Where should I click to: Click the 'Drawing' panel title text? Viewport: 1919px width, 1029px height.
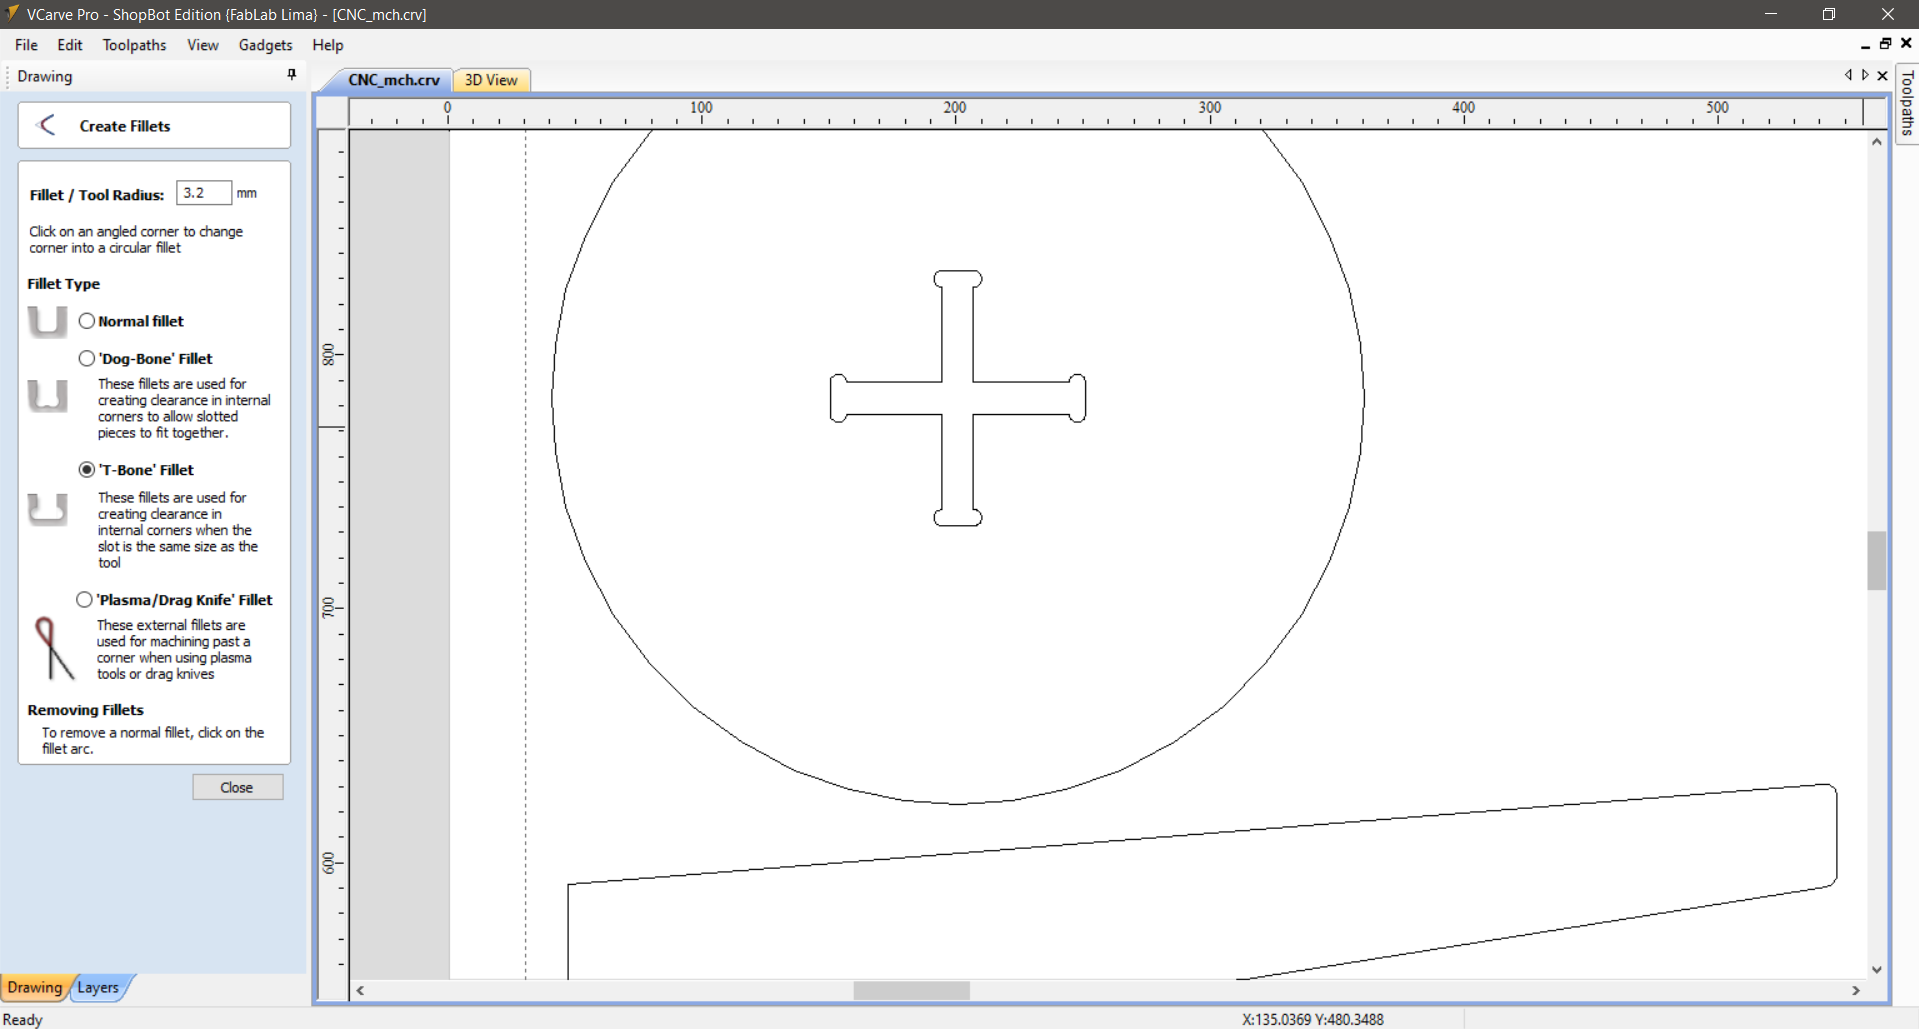[44, 76]
